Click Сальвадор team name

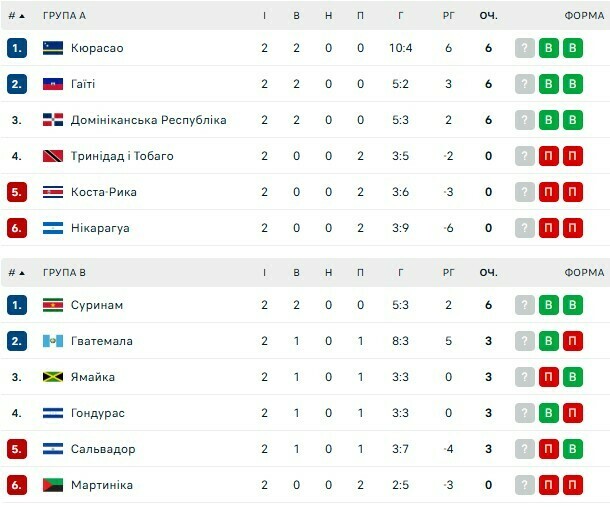pos(103,449)
